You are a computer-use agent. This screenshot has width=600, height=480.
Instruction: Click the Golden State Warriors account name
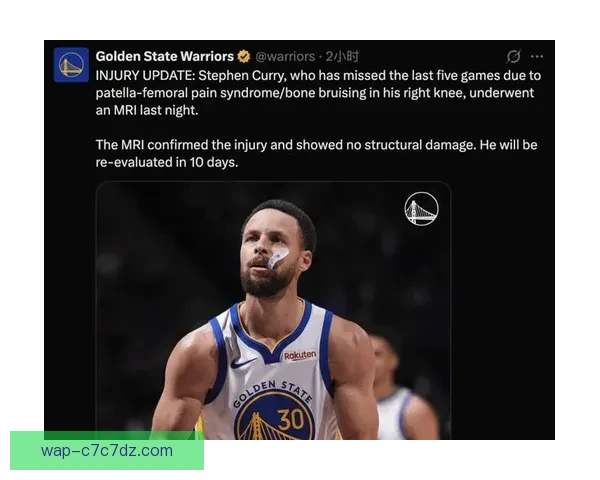pos(165,57)
